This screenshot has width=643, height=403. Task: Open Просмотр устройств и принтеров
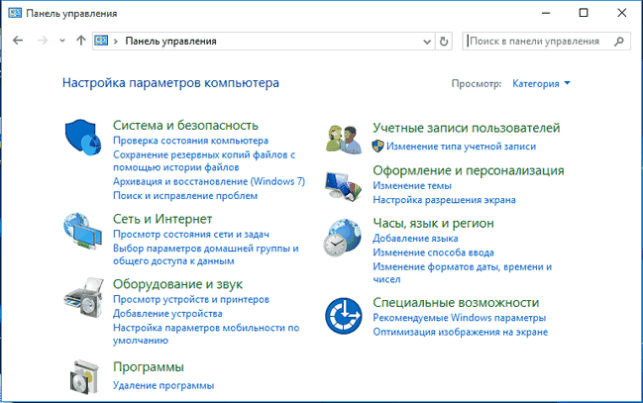click(191, 299)
